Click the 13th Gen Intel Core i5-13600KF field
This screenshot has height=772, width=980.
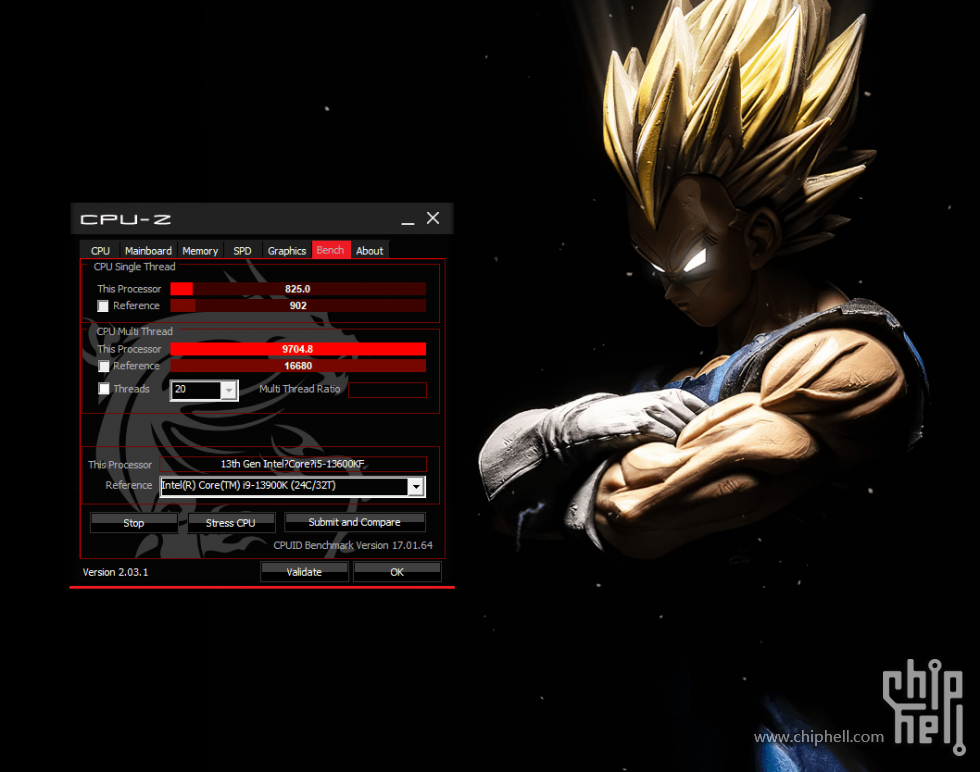292,464
